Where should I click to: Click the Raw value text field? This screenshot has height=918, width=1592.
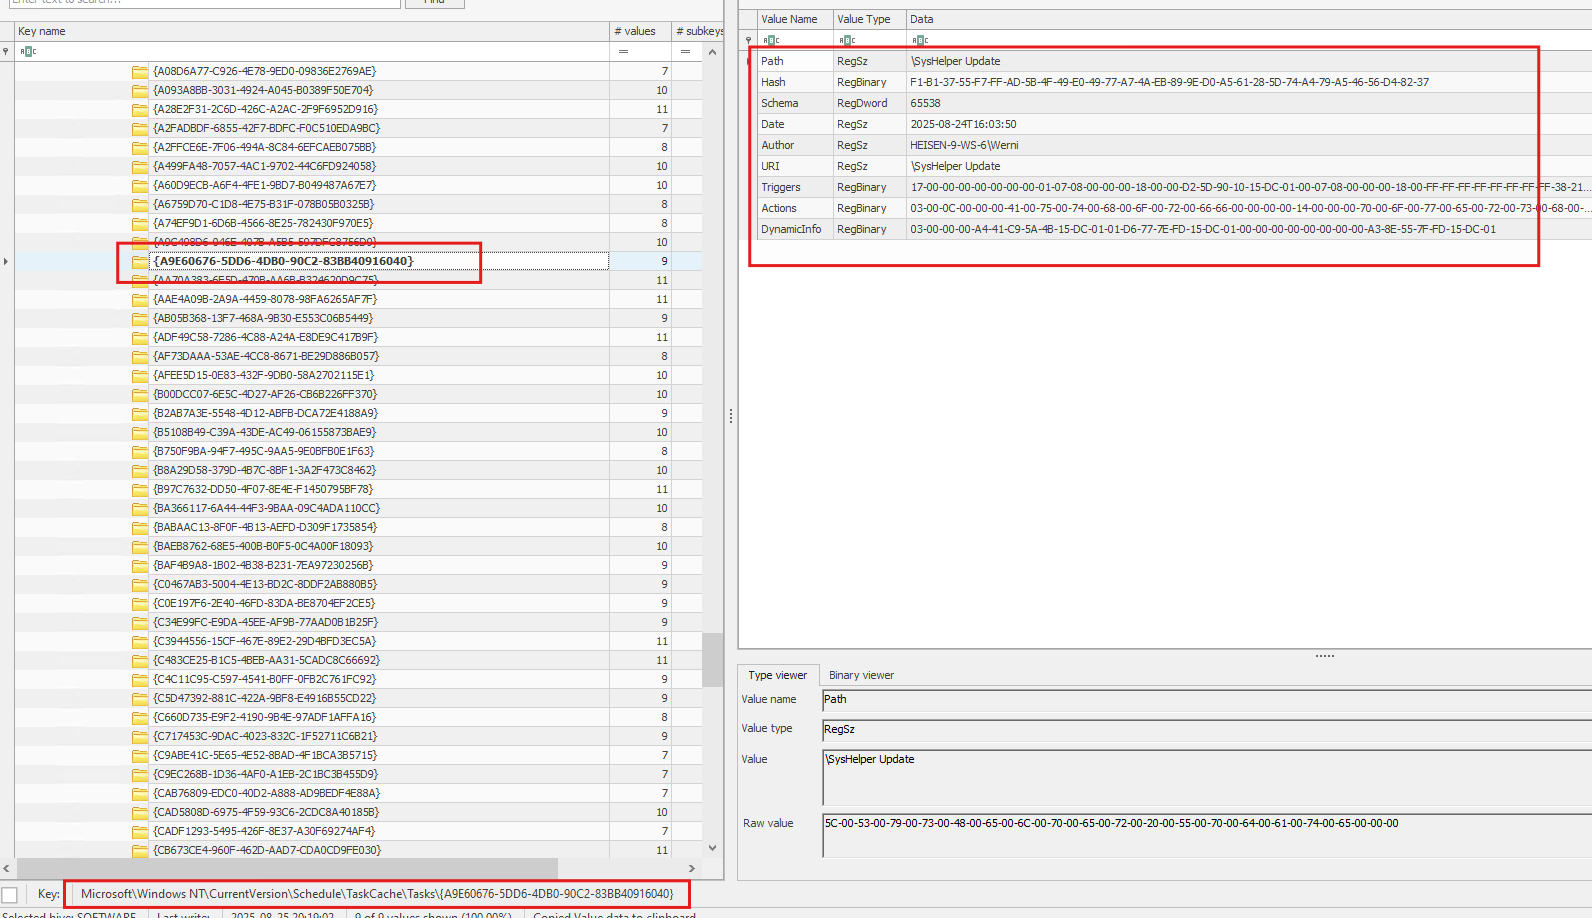click(1200, 836)
